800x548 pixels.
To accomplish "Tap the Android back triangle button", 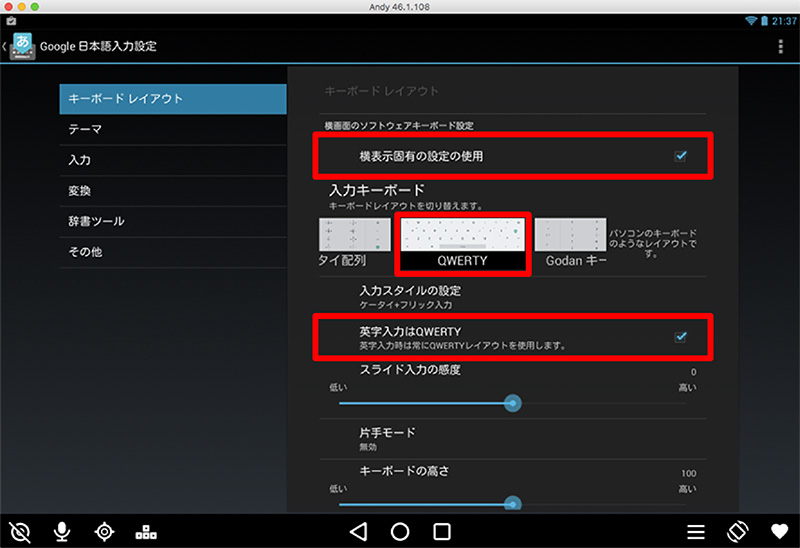I will click(358, 532).
